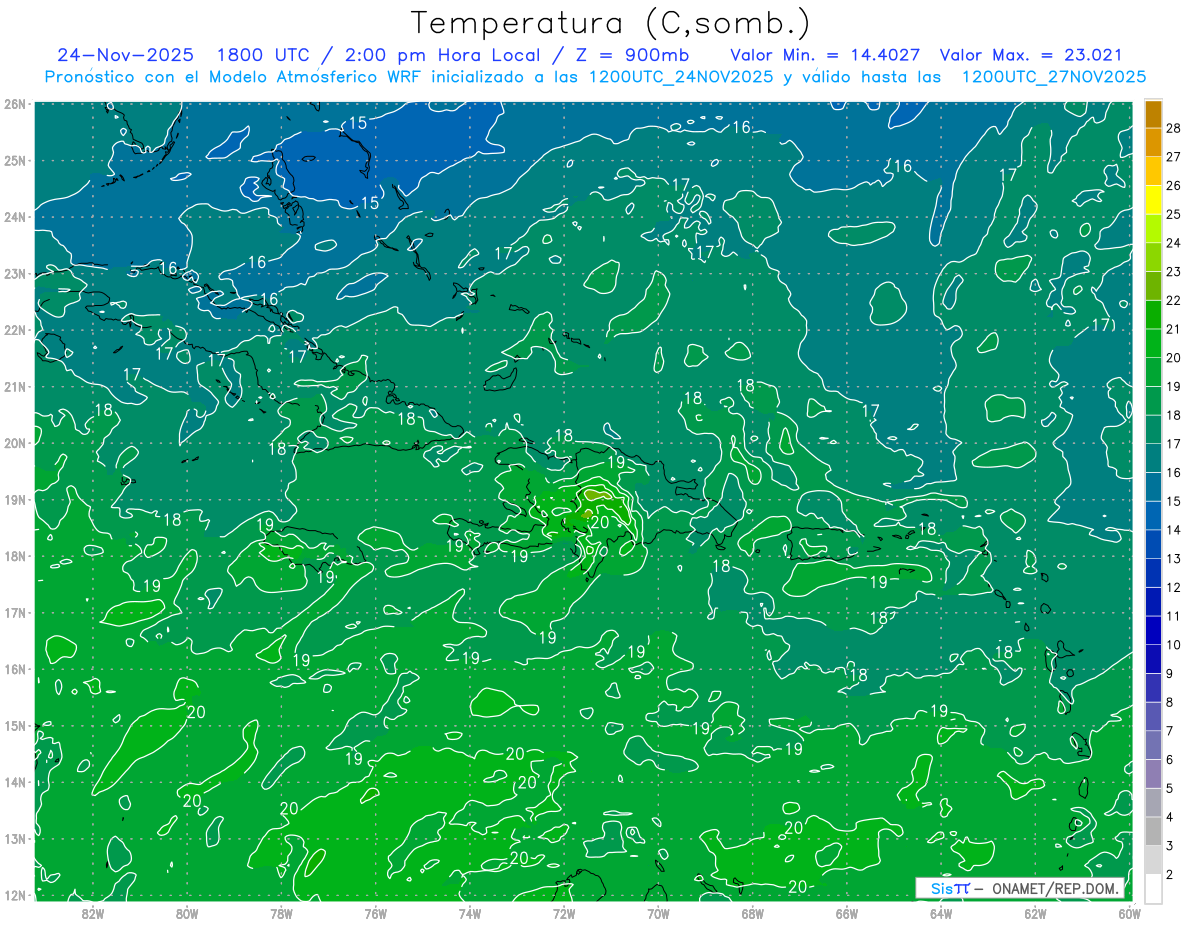
Task: Click the latitude label "21N"
Action: click(15, 386)
